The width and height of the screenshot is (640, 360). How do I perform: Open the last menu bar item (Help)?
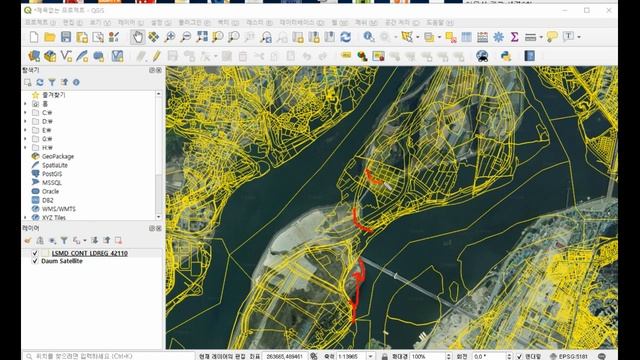pyautogui.click(x=439, y=22)
